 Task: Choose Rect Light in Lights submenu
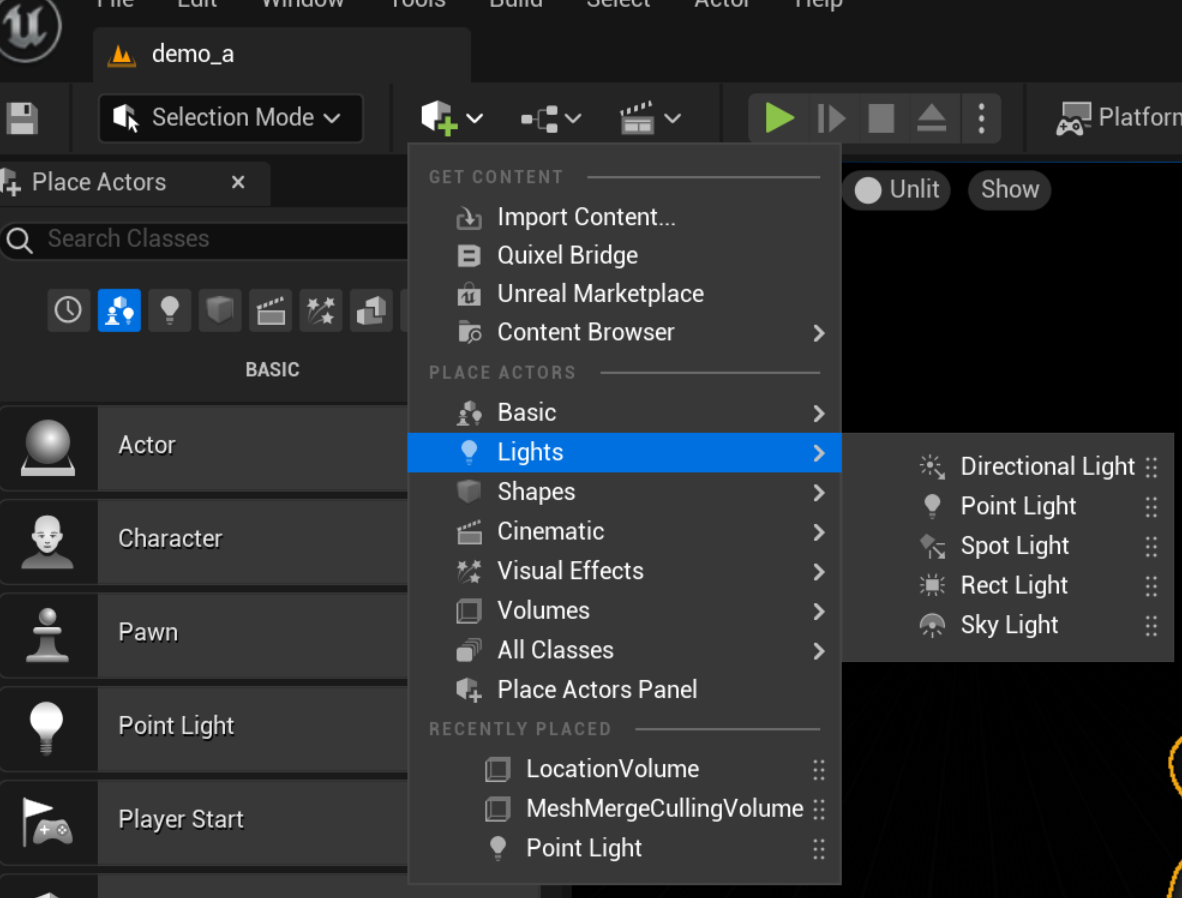click(1007, 586)
